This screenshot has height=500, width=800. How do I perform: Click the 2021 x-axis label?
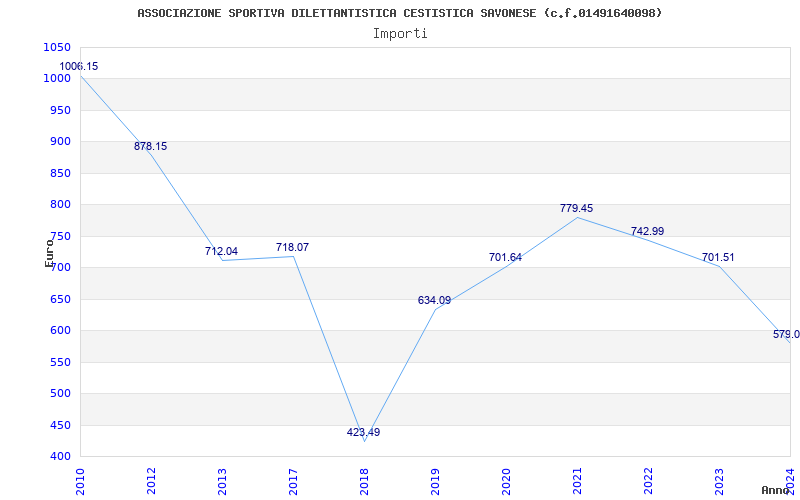(x=577, y=481)
